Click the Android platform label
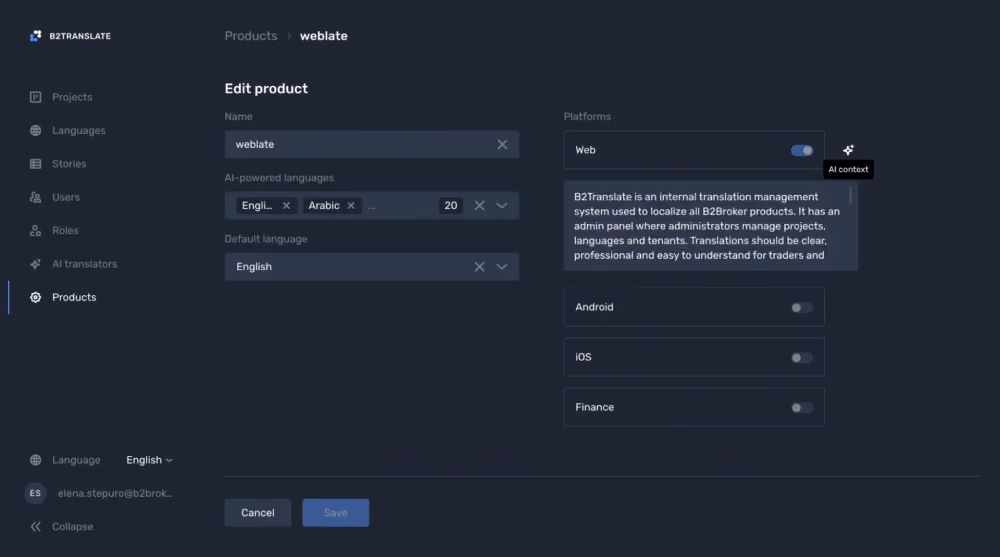1000x557 pixels. pos(594,307)
